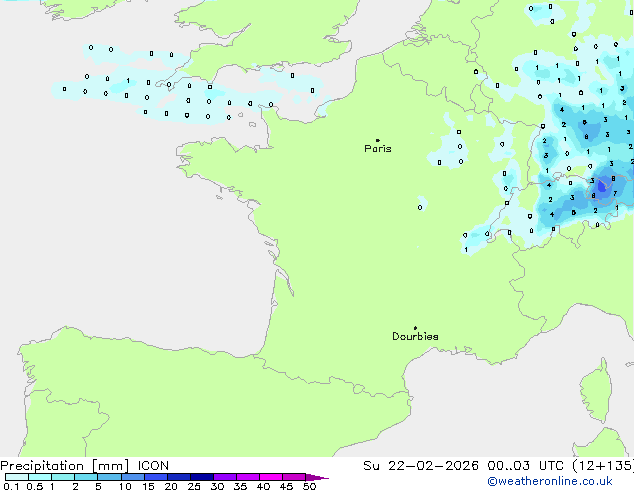Pick the 15–20 mm blue legend swatch

(156, 477)
